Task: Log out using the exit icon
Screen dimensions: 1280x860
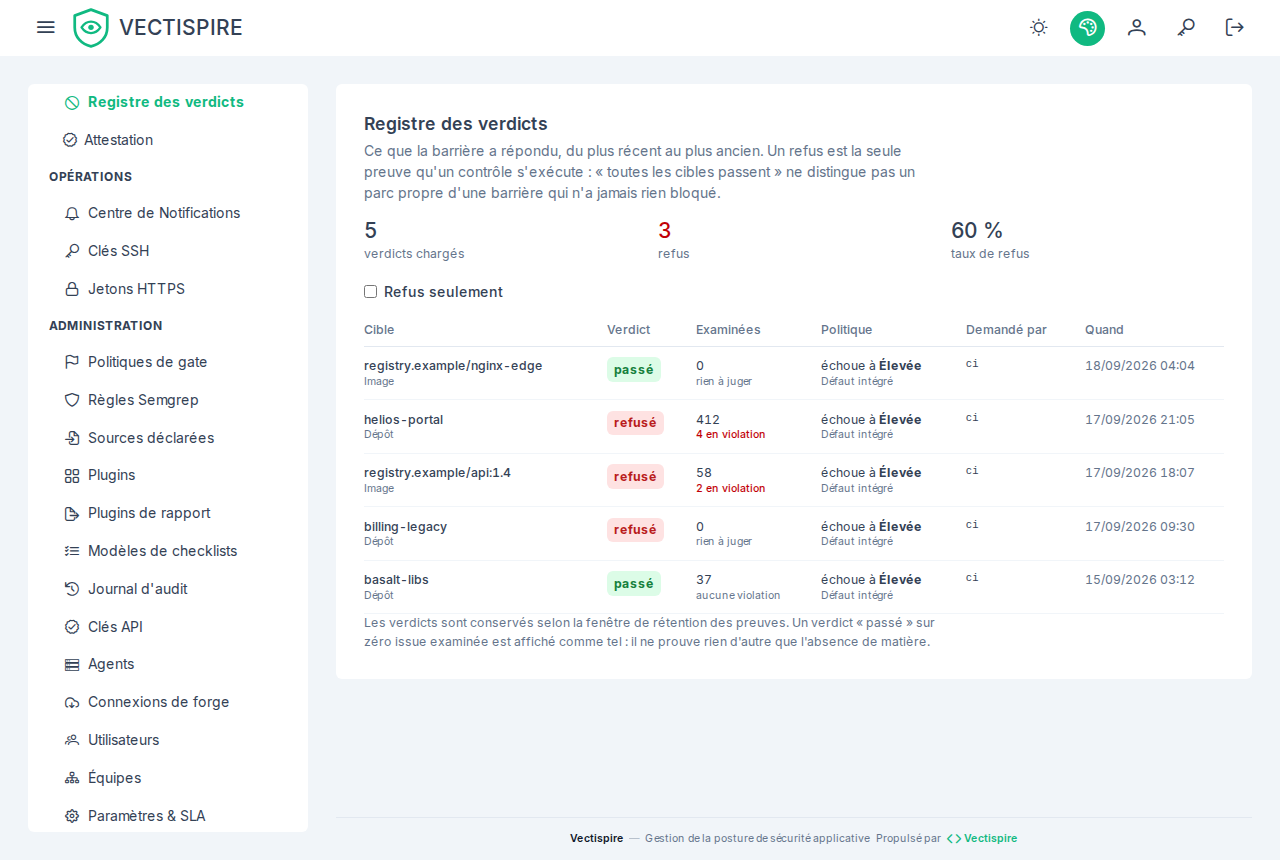Action: 1235,27
